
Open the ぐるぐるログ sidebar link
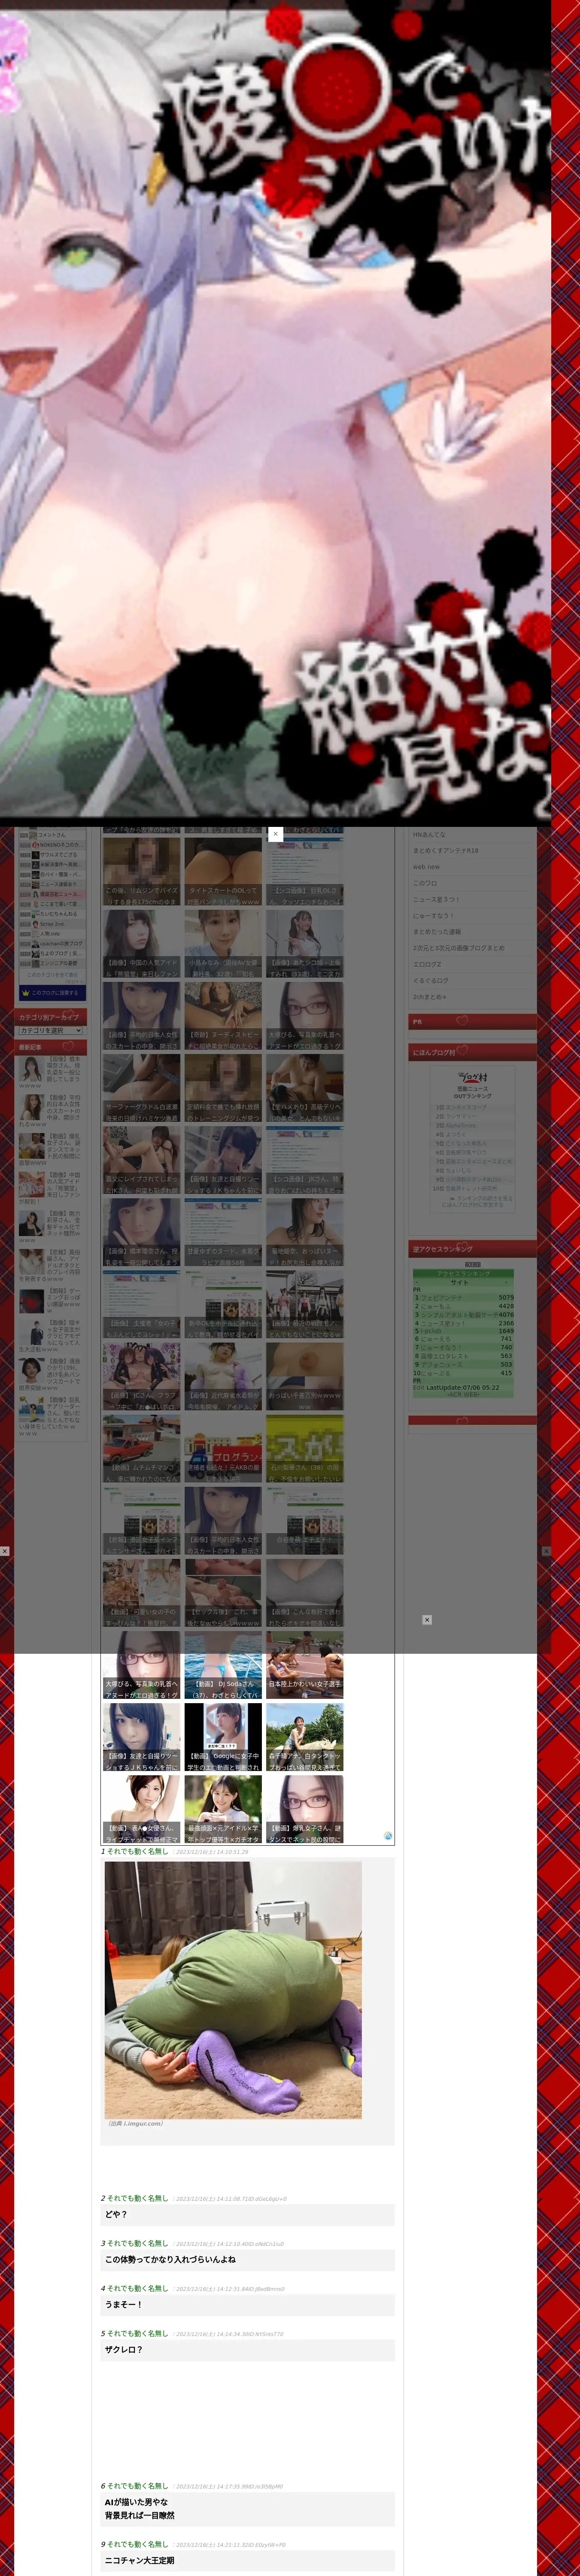[431, 980]
